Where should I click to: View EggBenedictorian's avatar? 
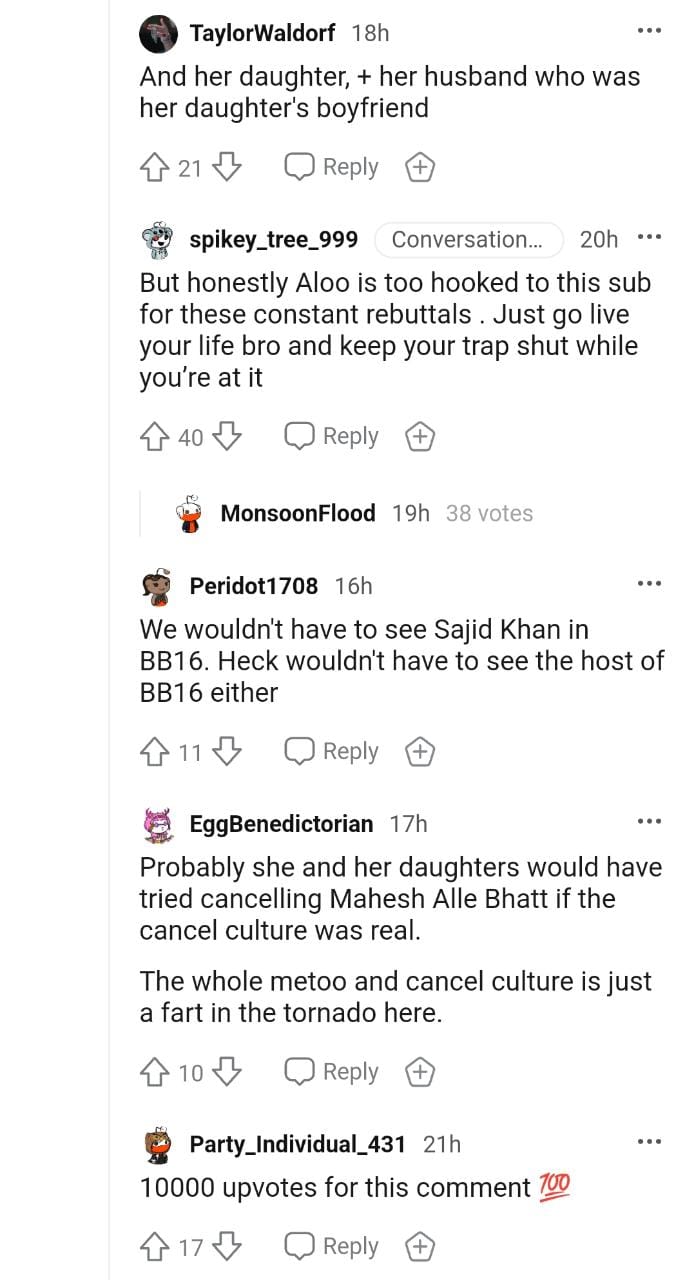pos(158,824)
